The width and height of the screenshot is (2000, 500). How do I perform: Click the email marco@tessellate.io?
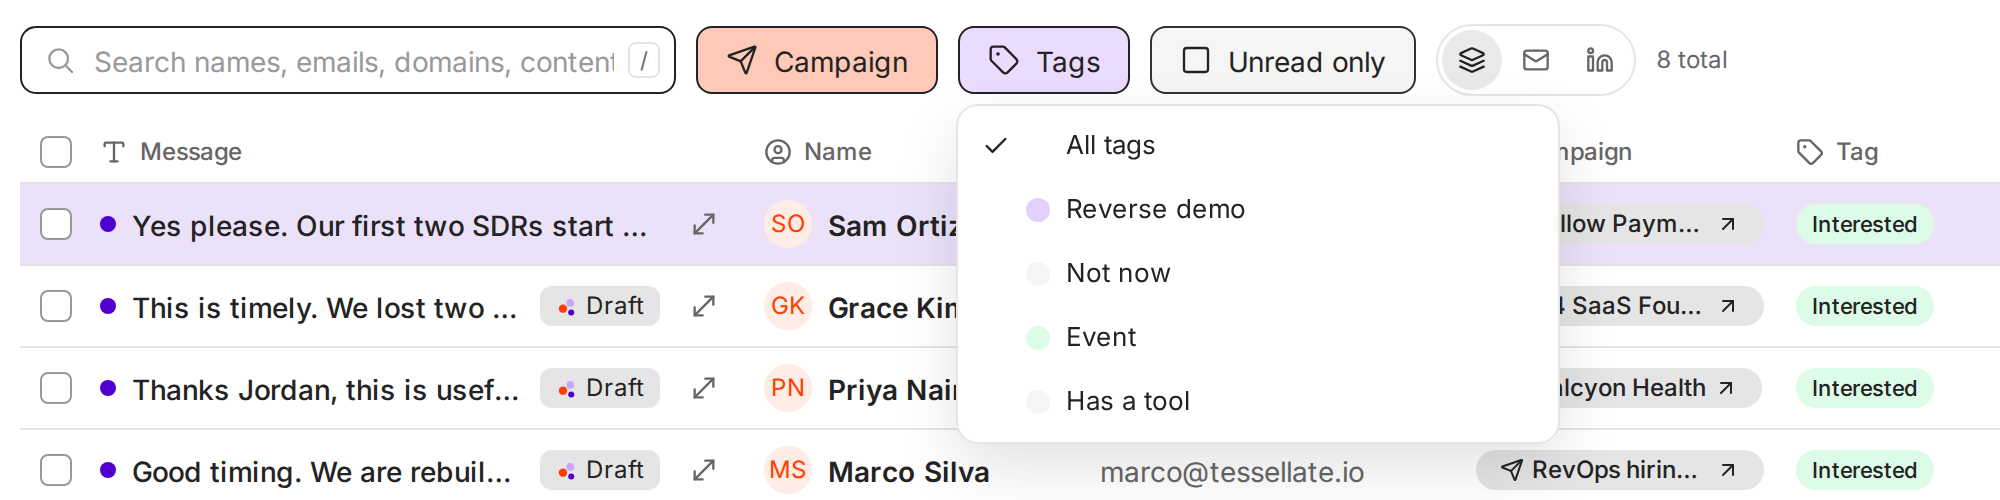(1232, 472)
